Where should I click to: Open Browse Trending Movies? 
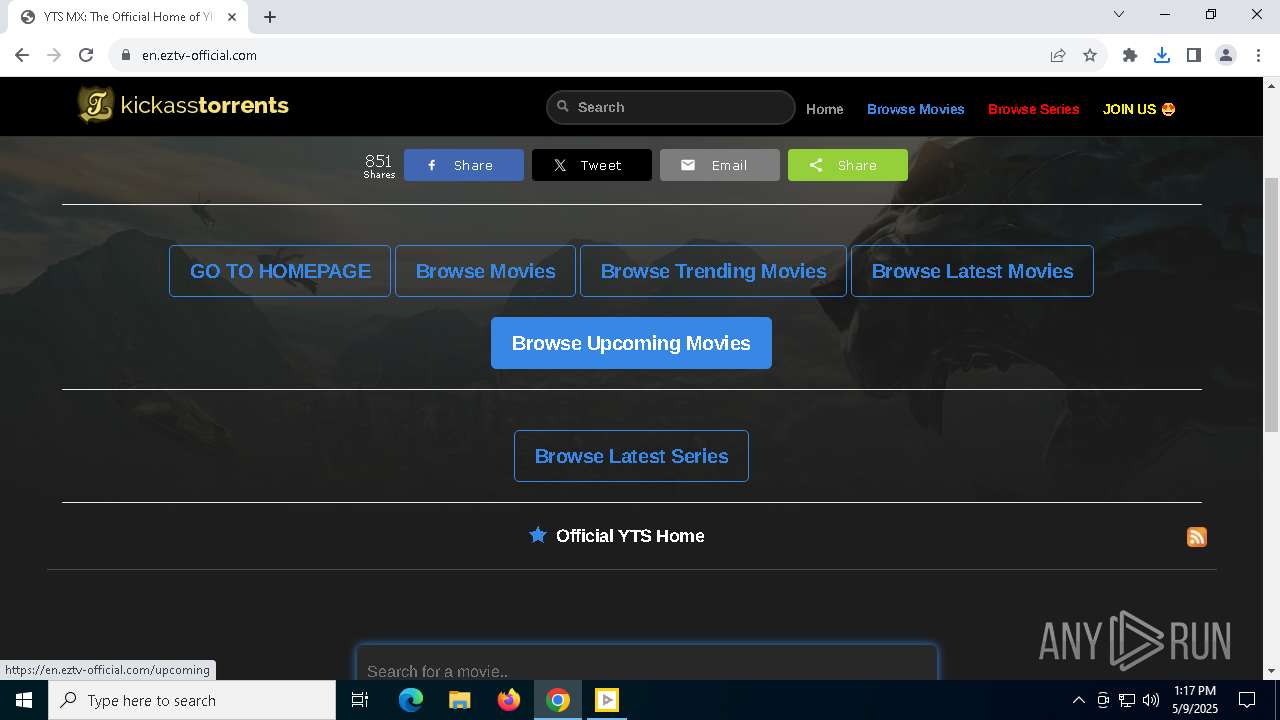[713, 271]
